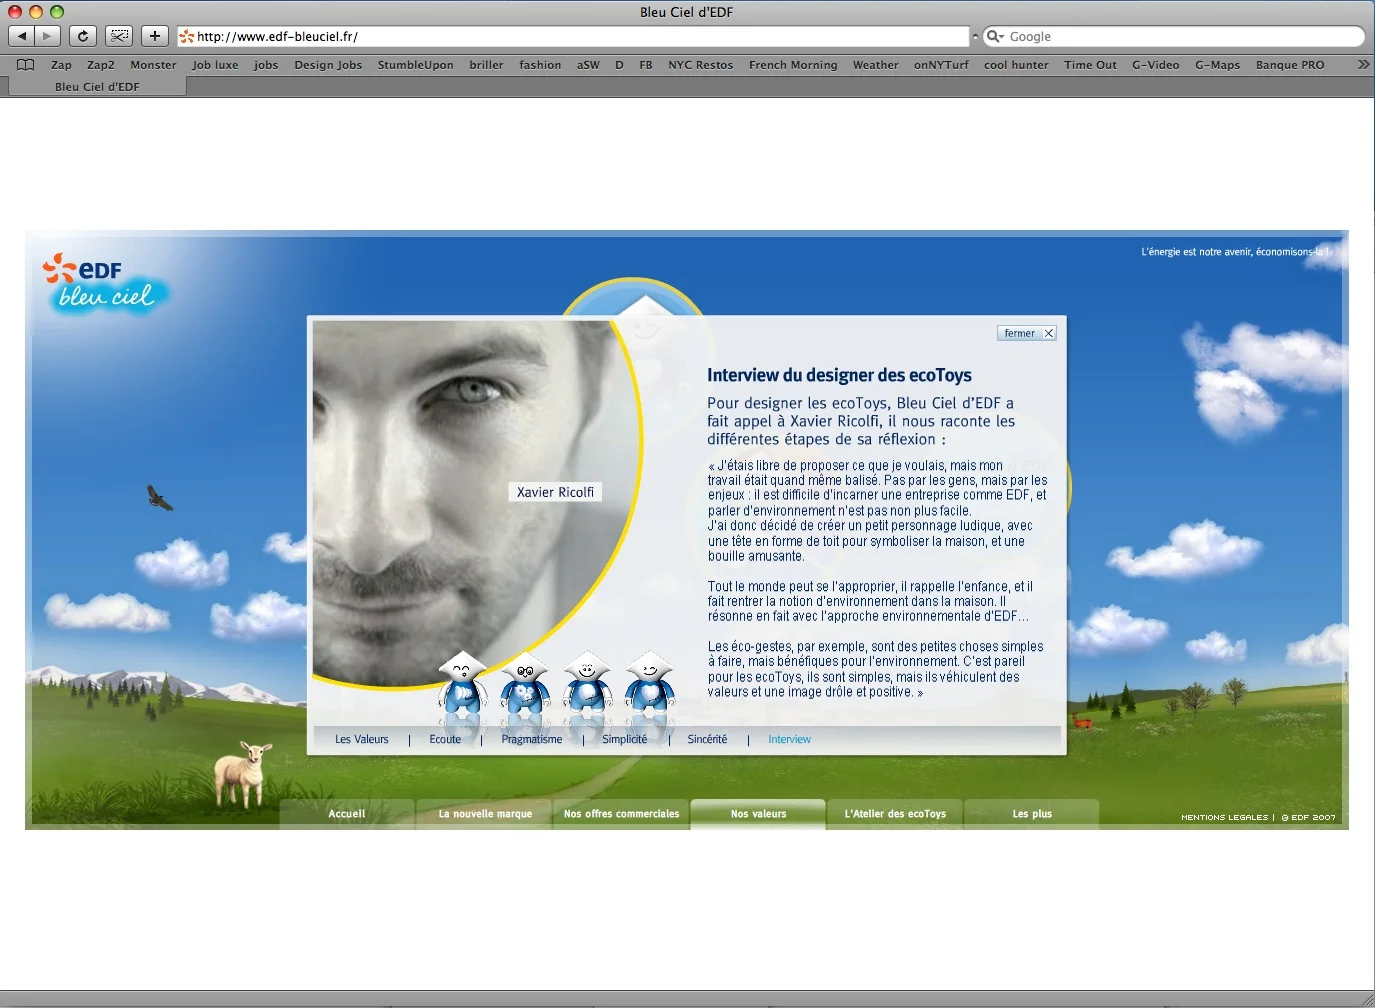
Task: Go to Accueil in bottom menu
Action: click(347, 814)
